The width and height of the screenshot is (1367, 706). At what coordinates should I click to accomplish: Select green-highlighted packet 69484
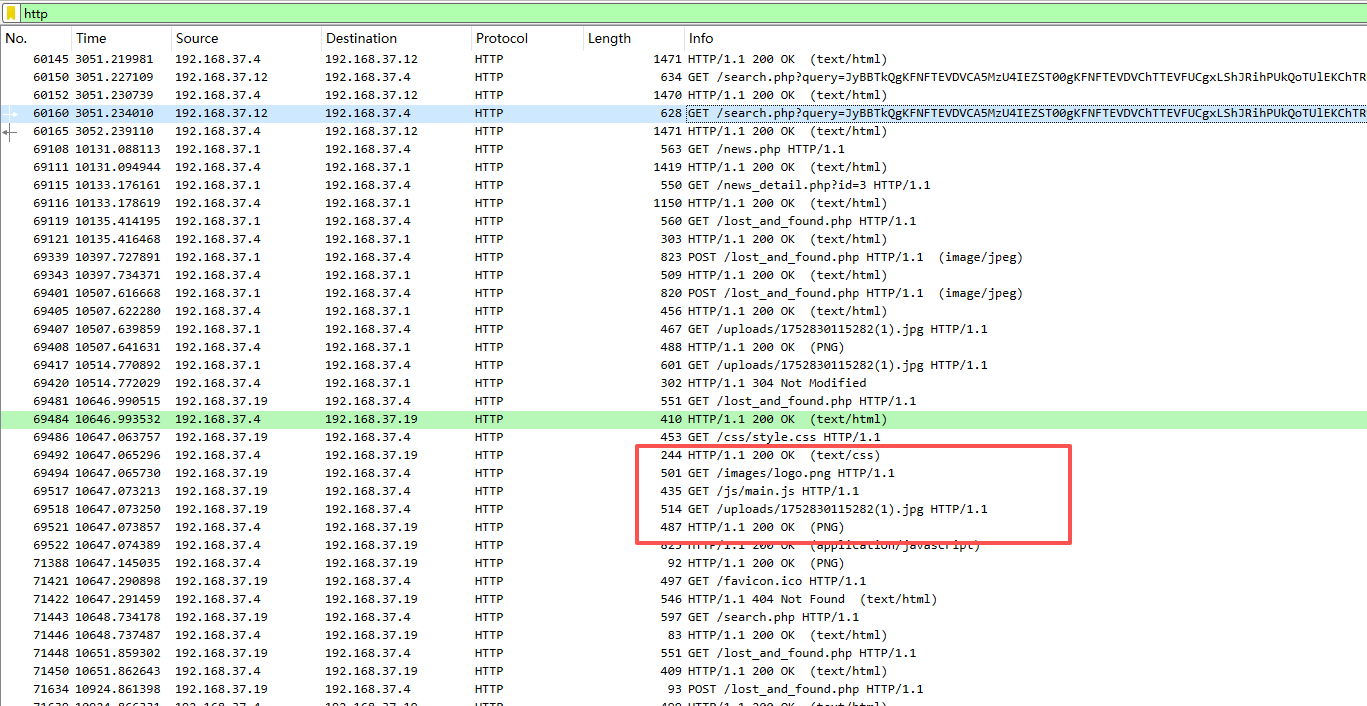[x=400, y=419]
